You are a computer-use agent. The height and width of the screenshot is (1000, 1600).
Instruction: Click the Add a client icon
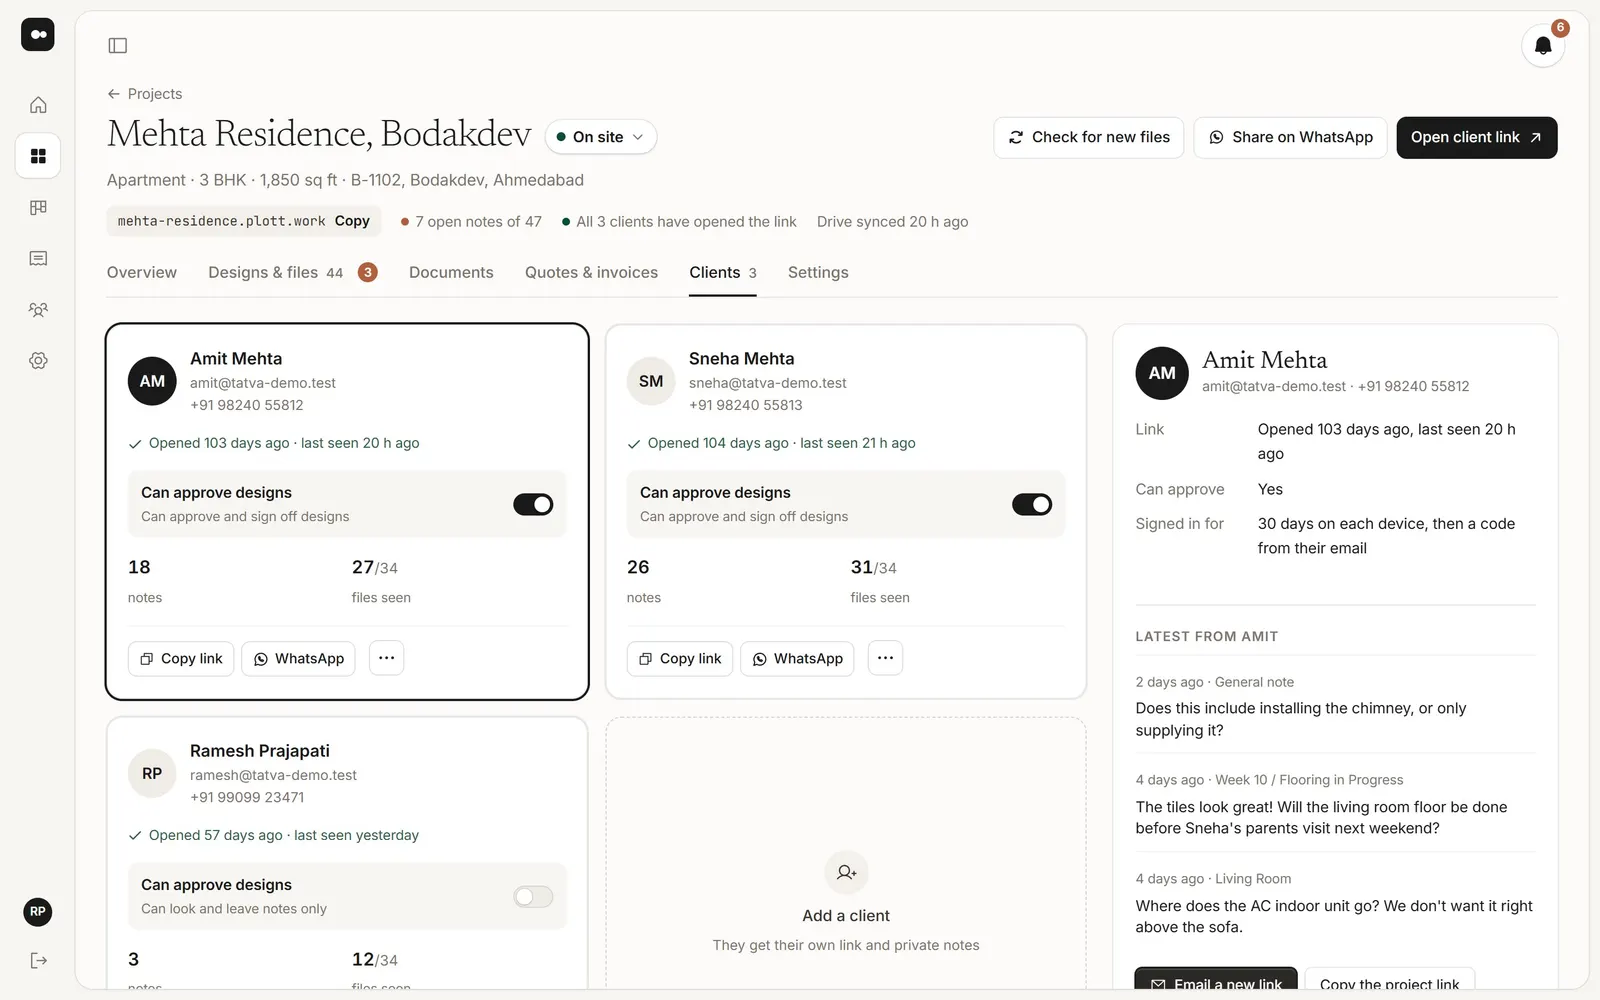[x=846, y=872]
